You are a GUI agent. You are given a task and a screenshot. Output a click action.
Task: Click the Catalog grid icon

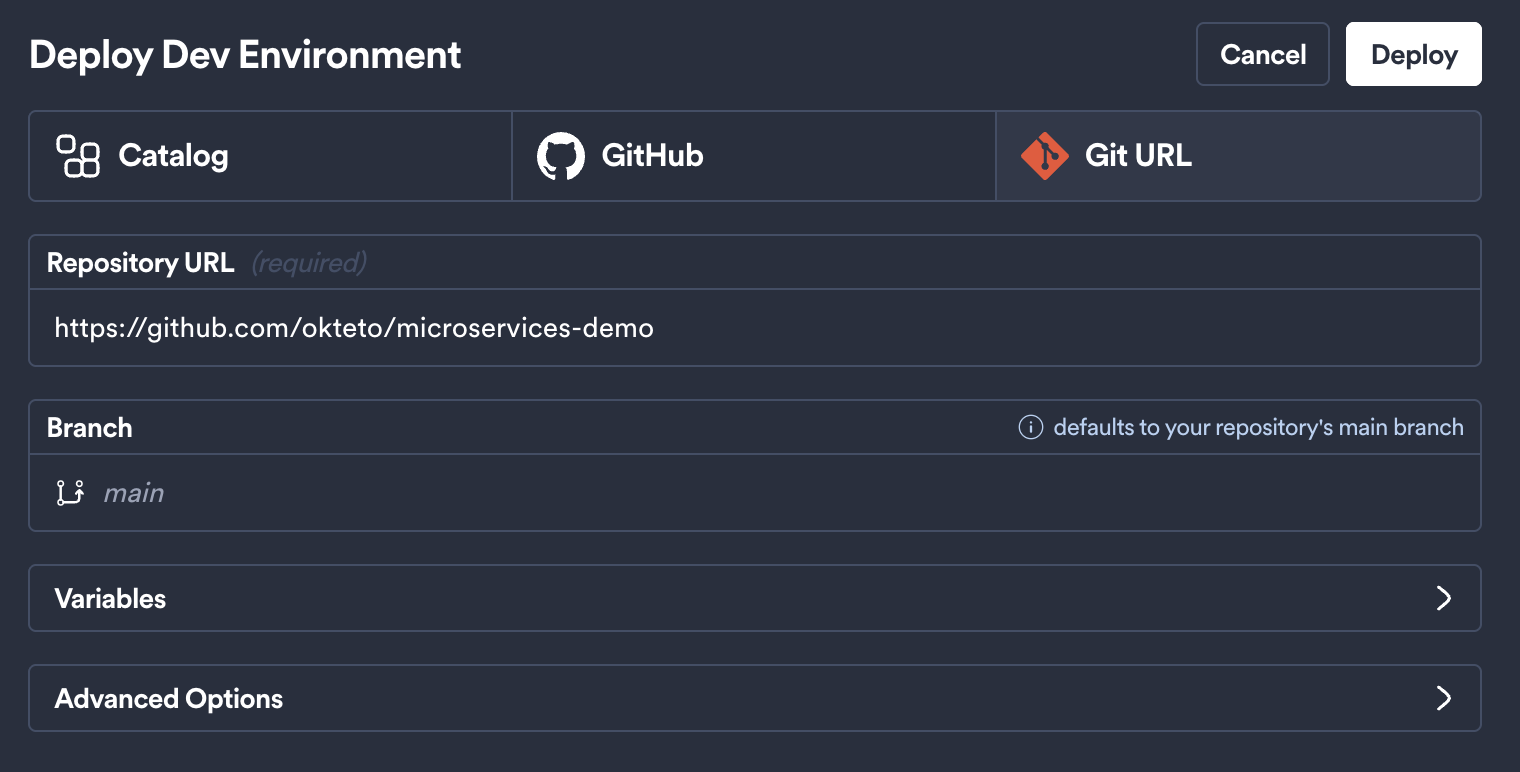79,155
